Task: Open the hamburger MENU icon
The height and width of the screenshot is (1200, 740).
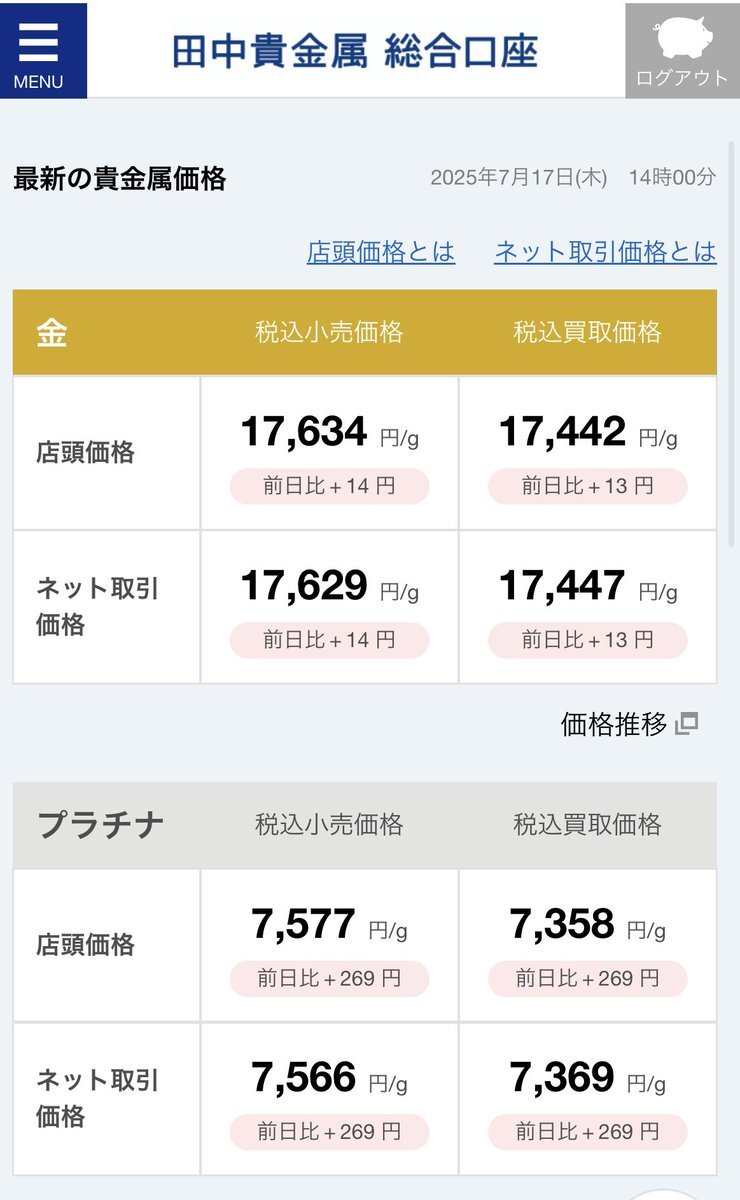Action: pos(43,49)
